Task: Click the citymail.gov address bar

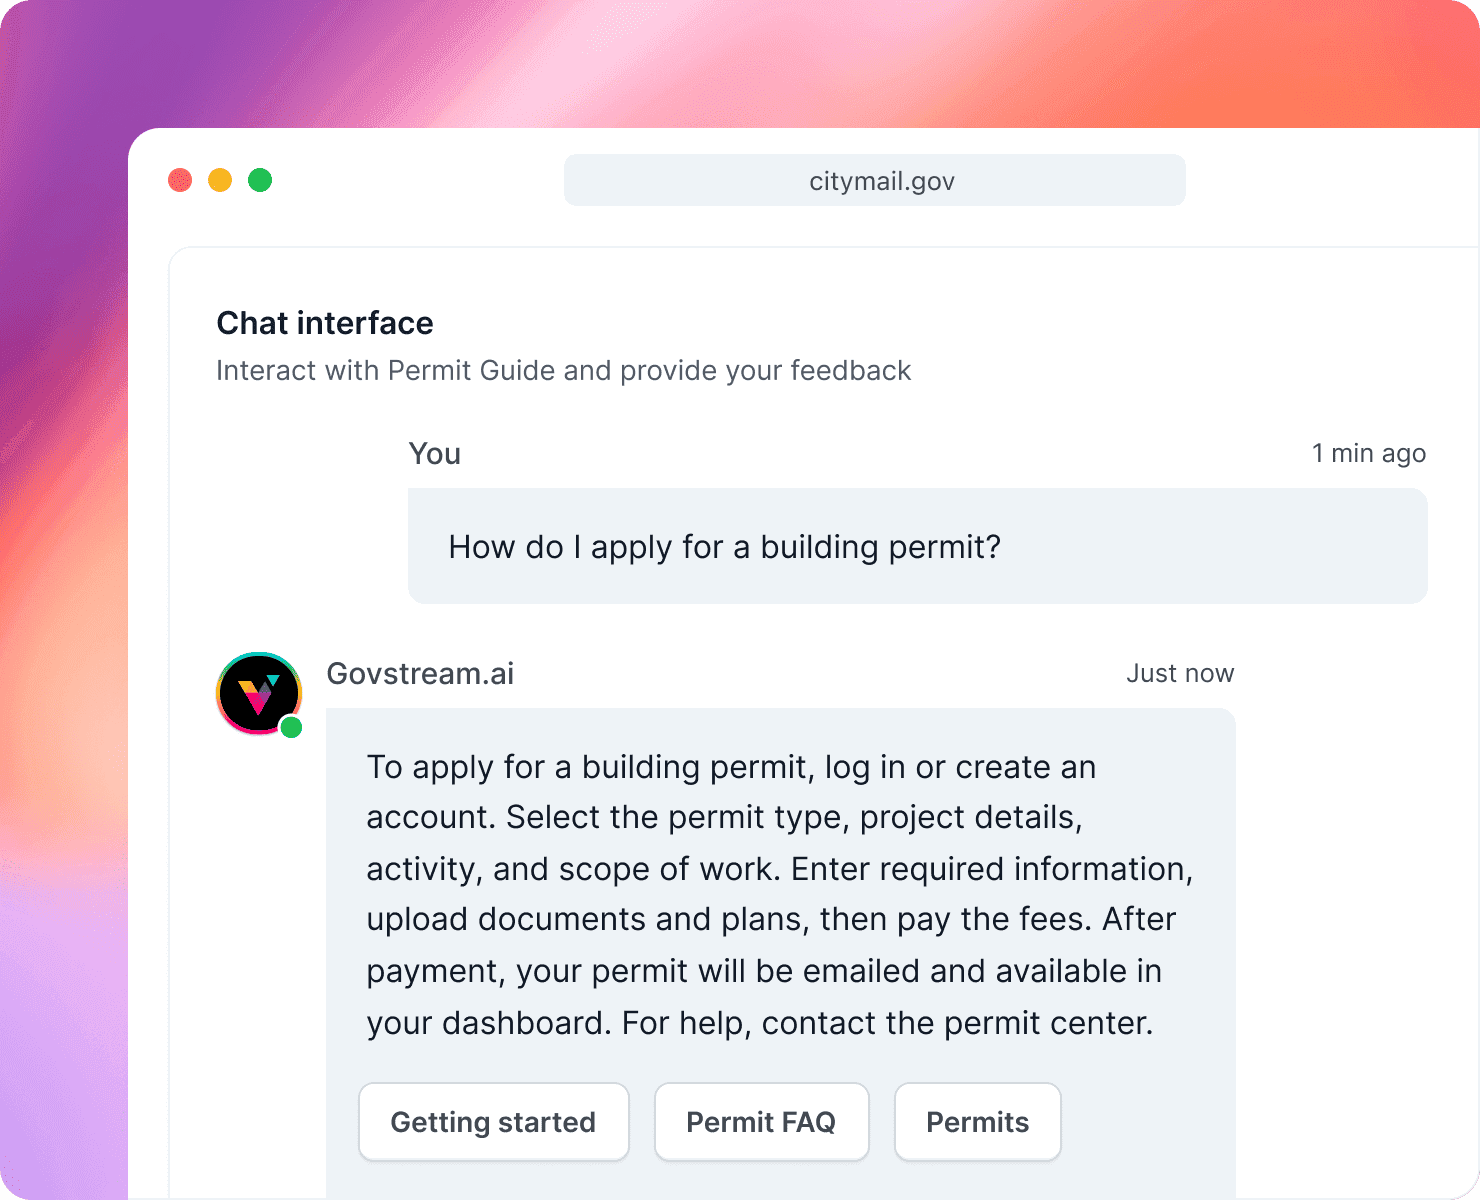Action: 874,180
